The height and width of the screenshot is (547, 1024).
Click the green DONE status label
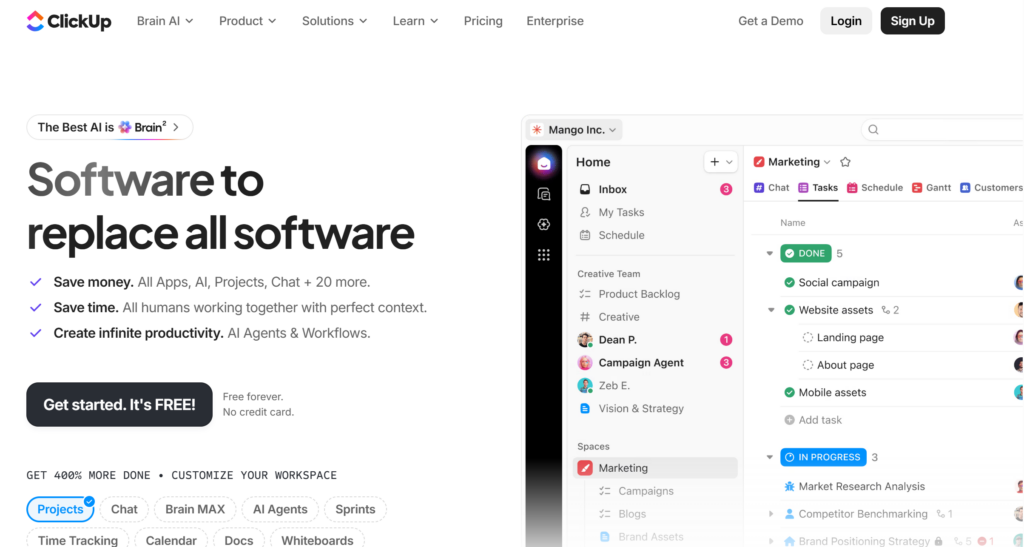tap(806, 253)
